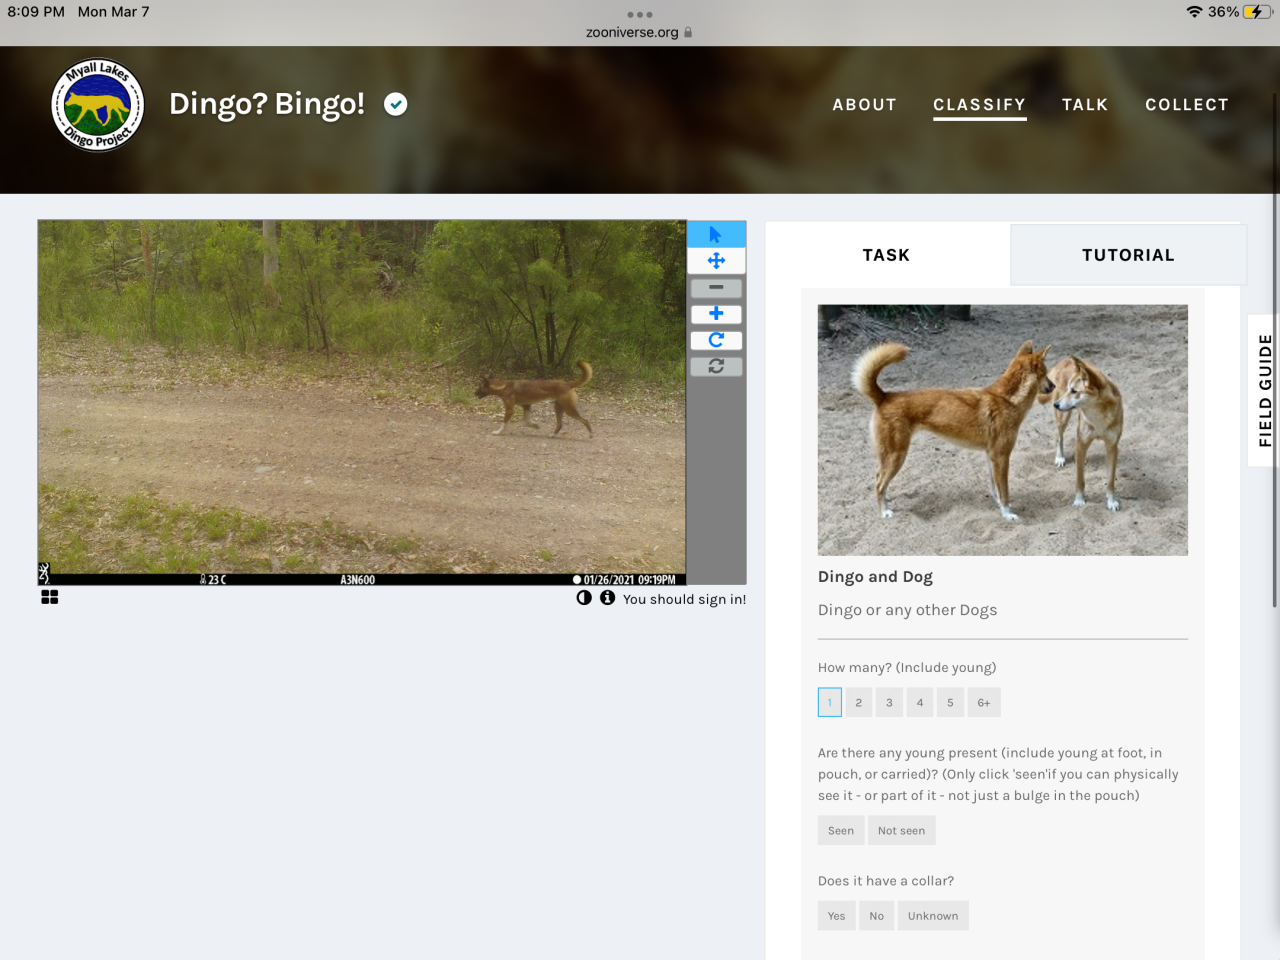This screenshot has width=1280, height=960.
Task: Open the ABOUT page
Action: (x=865, y=104)
